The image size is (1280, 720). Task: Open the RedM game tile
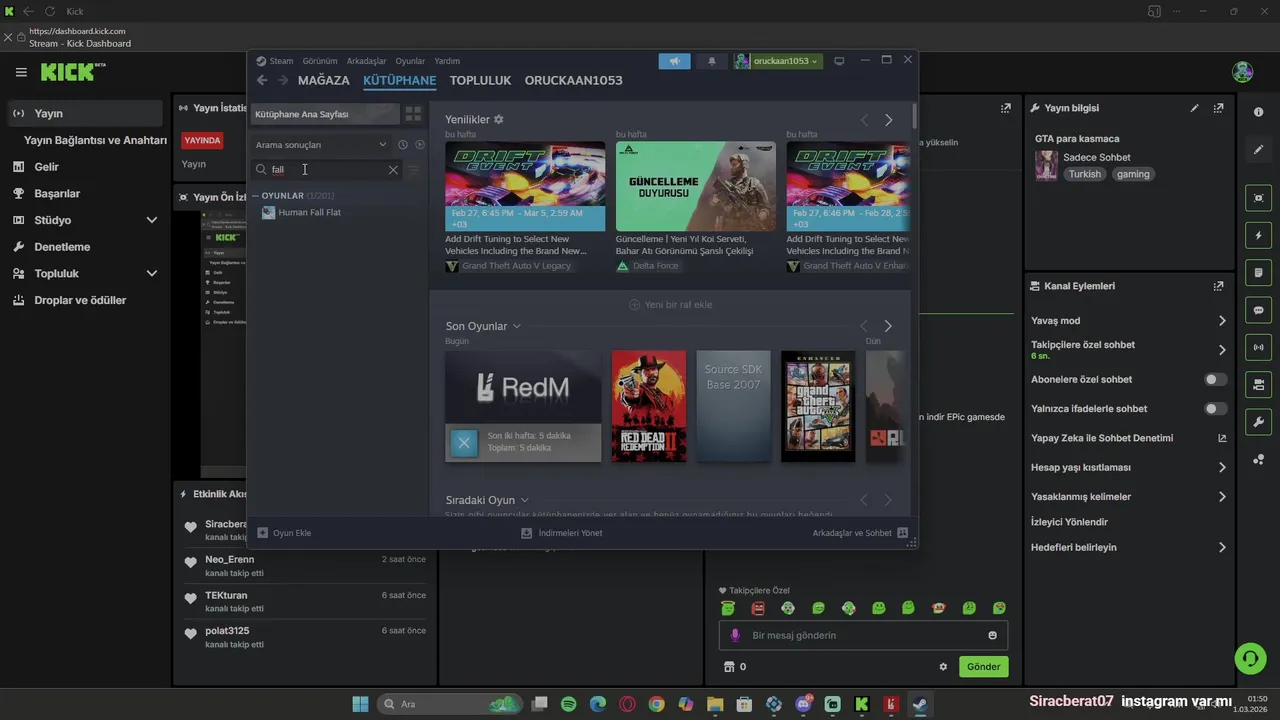tap(523, 406)
